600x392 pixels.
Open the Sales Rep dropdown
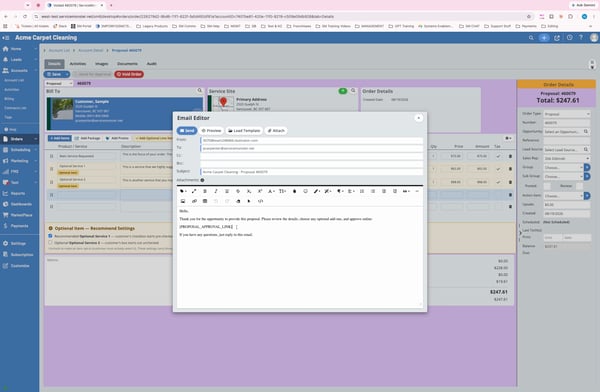[567, 158]
